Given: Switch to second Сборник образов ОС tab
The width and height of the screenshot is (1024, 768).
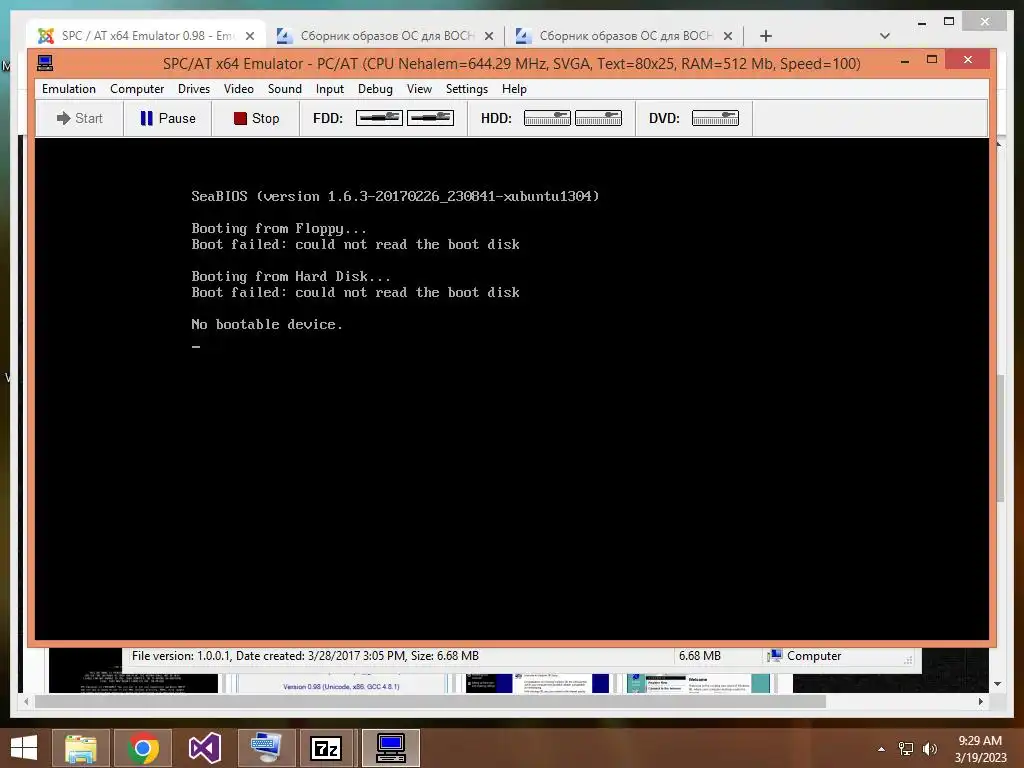Looking at the screenshot, I should pyautogui.click(x=386, y=35).
